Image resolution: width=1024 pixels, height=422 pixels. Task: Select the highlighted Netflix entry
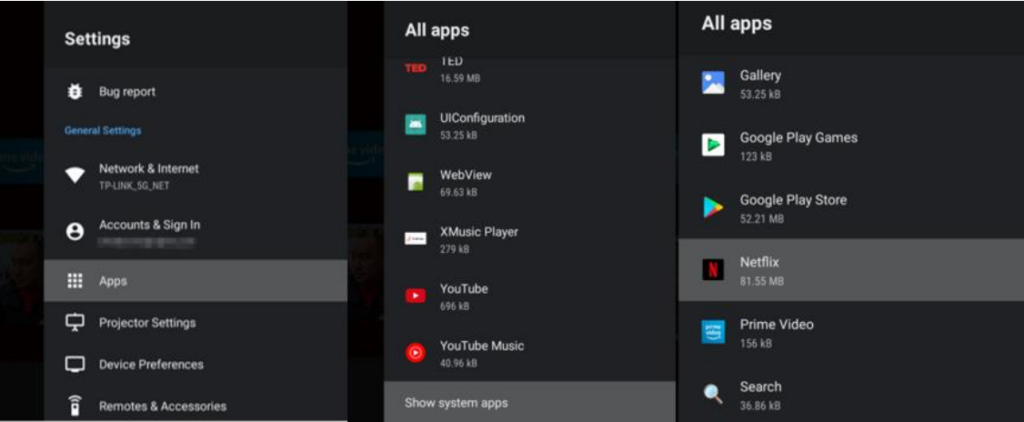tap(851, 270)
